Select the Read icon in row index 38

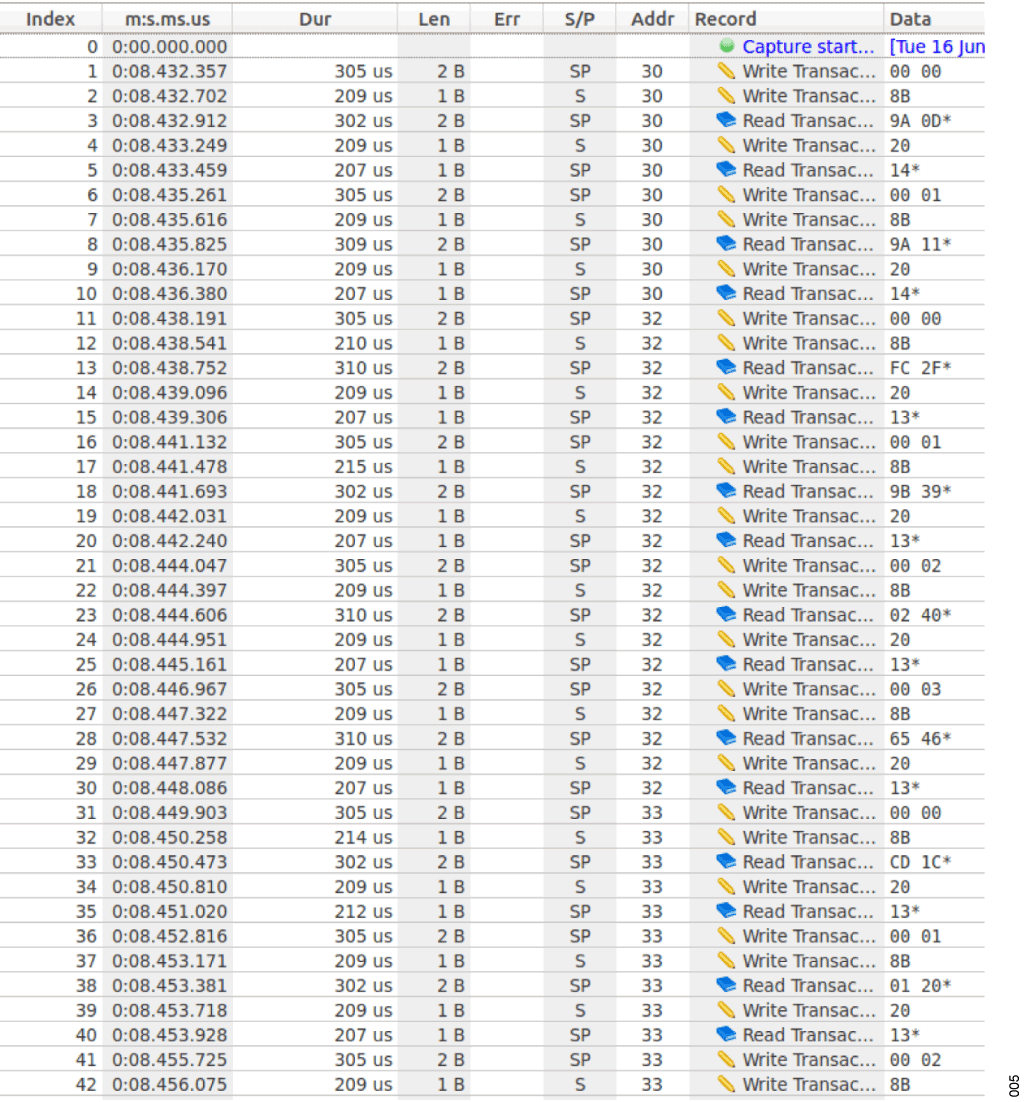727,986
